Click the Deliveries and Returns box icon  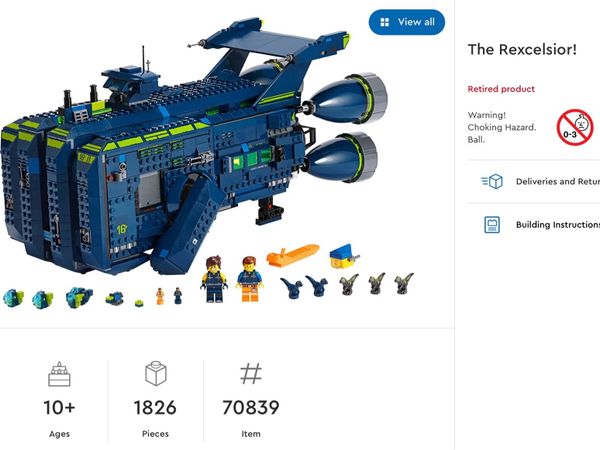pos(492,181)
